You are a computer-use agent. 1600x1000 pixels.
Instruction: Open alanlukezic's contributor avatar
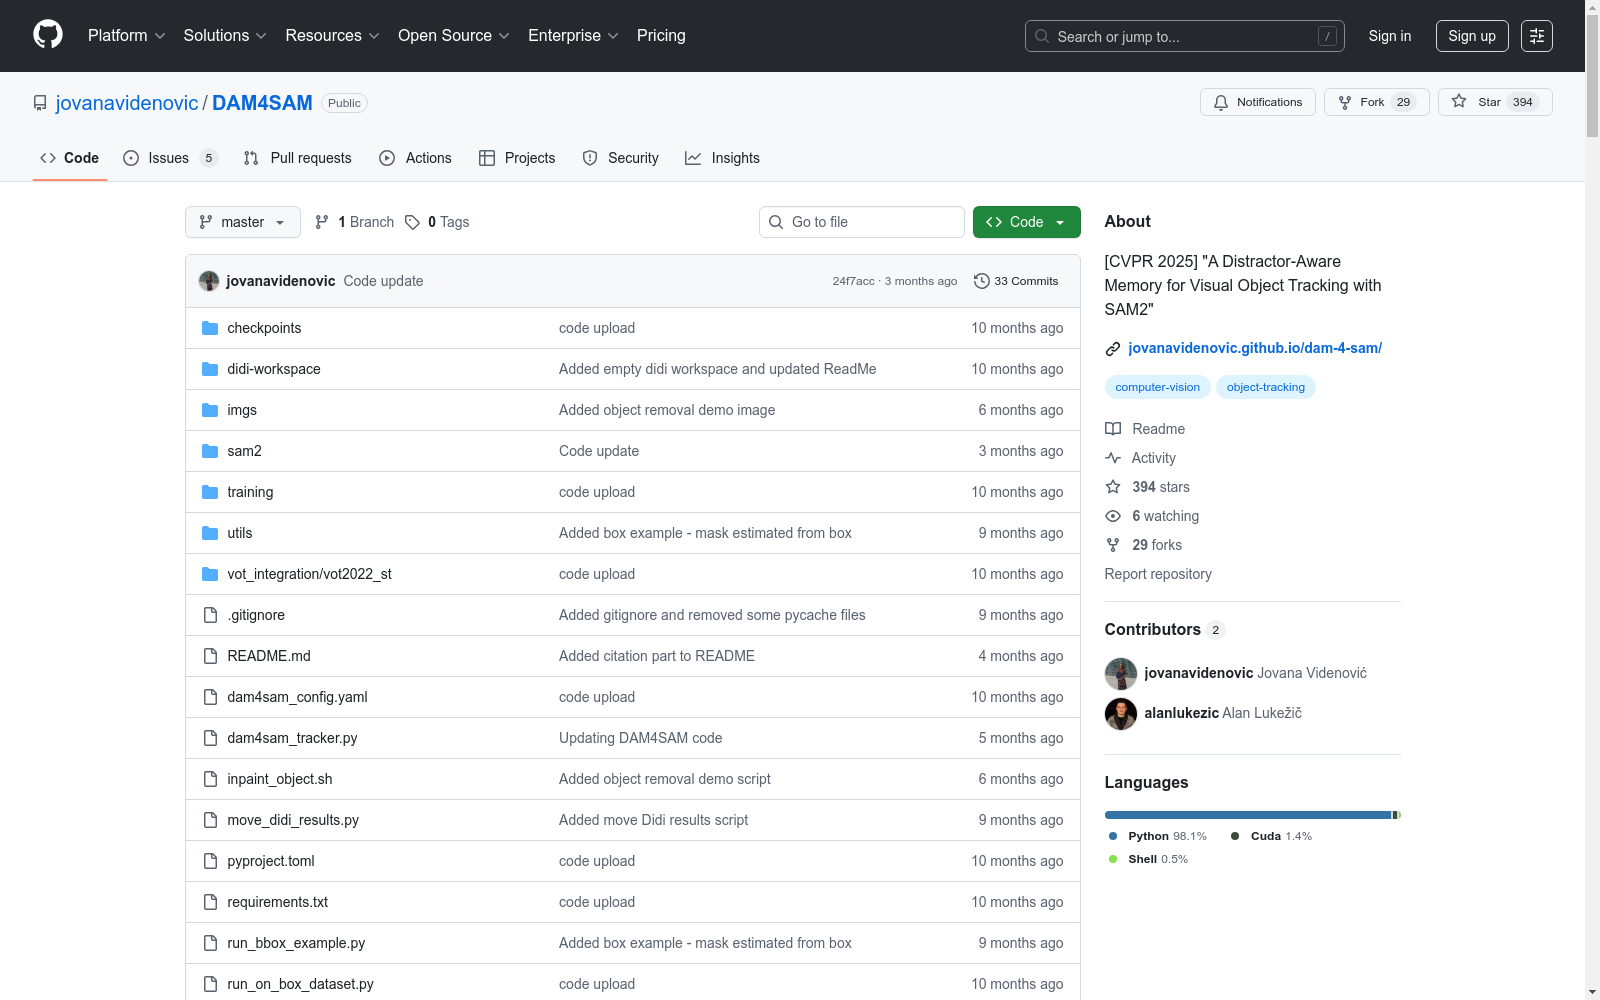tap(1121, 714)
